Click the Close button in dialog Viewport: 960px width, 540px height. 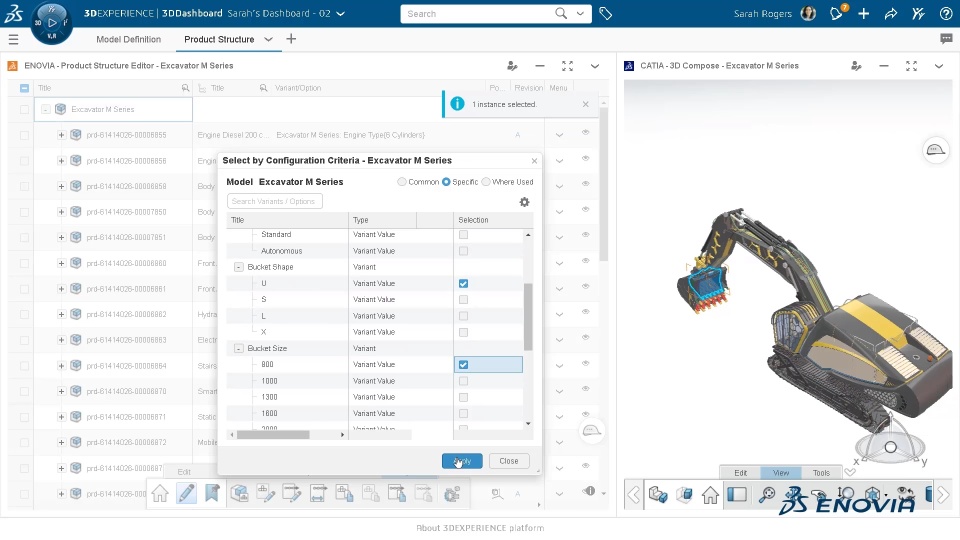(x=509, y=461)
